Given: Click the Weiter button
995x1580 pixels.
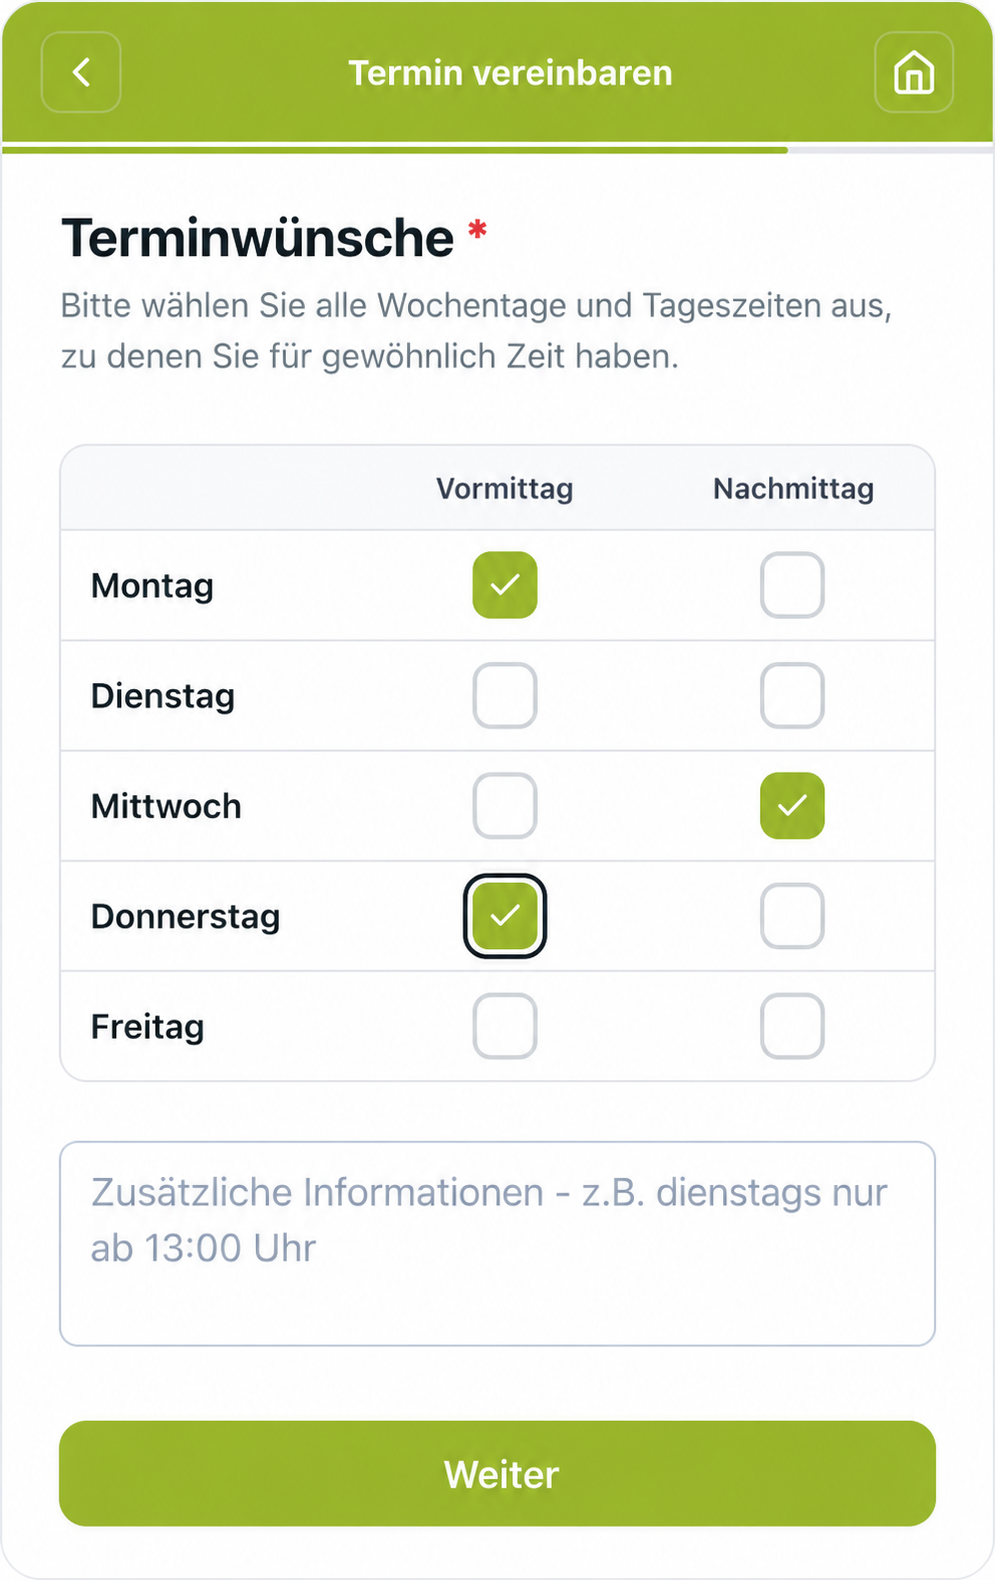Looking at the screenshot, I should (x=497, y=1473).
